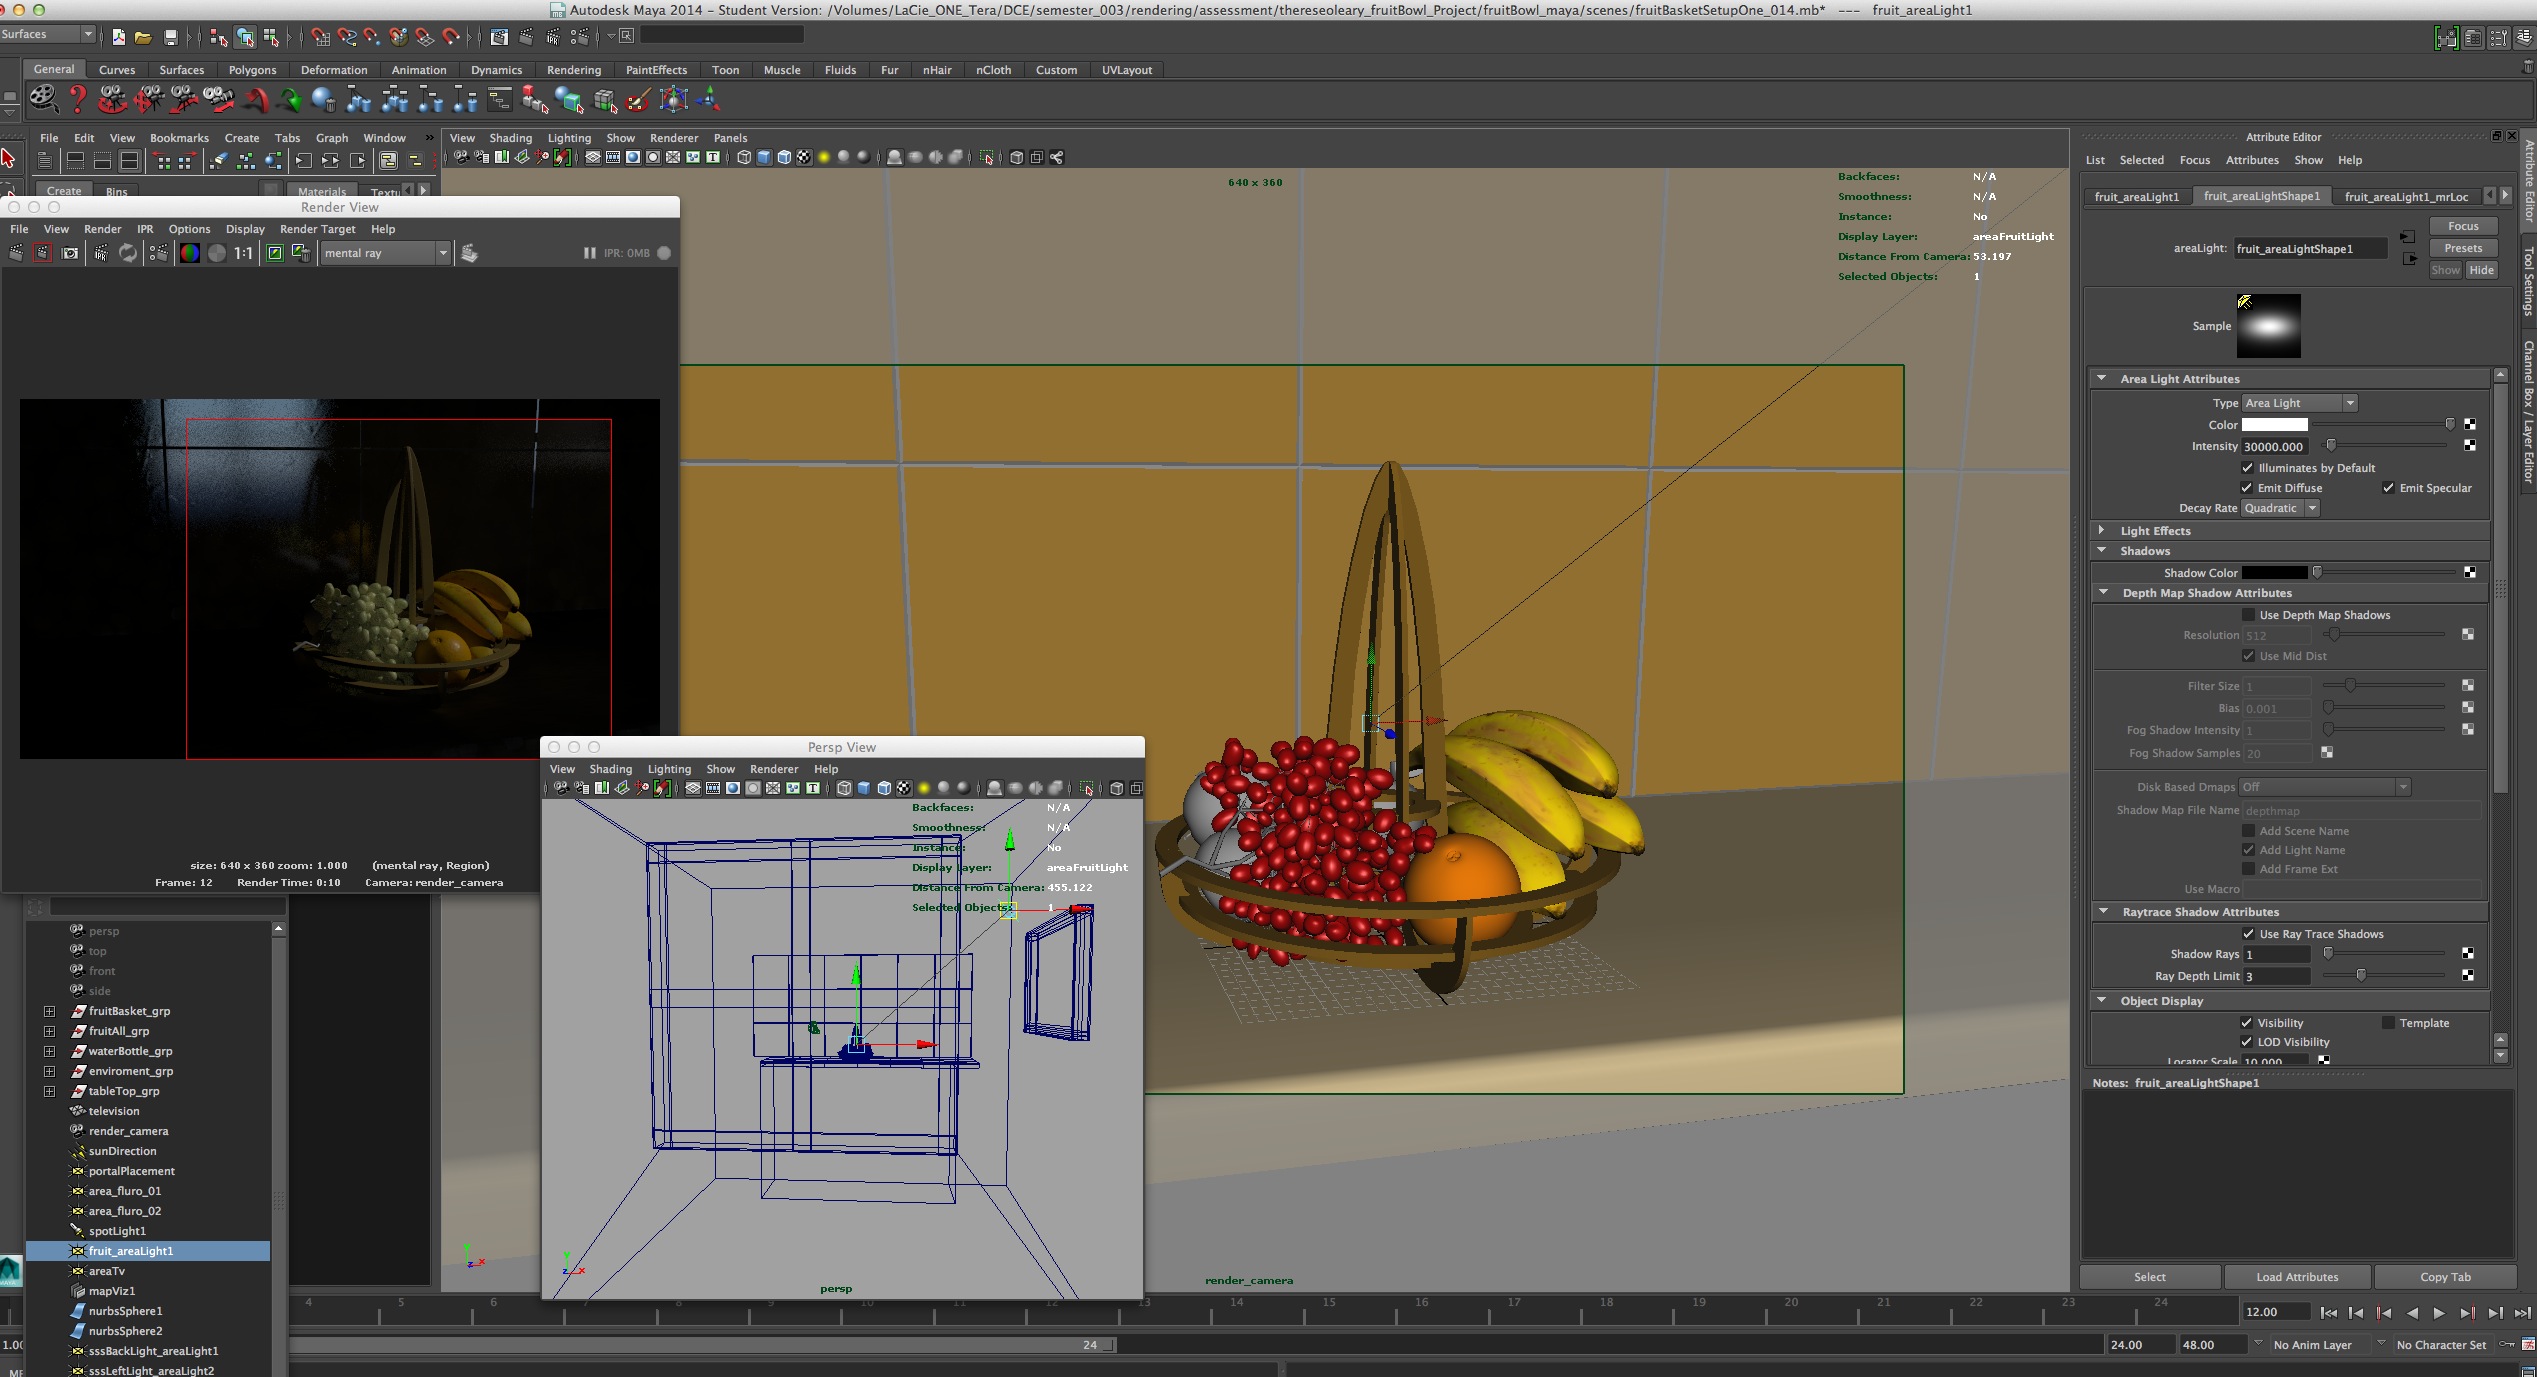2537x1377 pixels.
Task: Click the Presets button
Action: pos(2462,248)
